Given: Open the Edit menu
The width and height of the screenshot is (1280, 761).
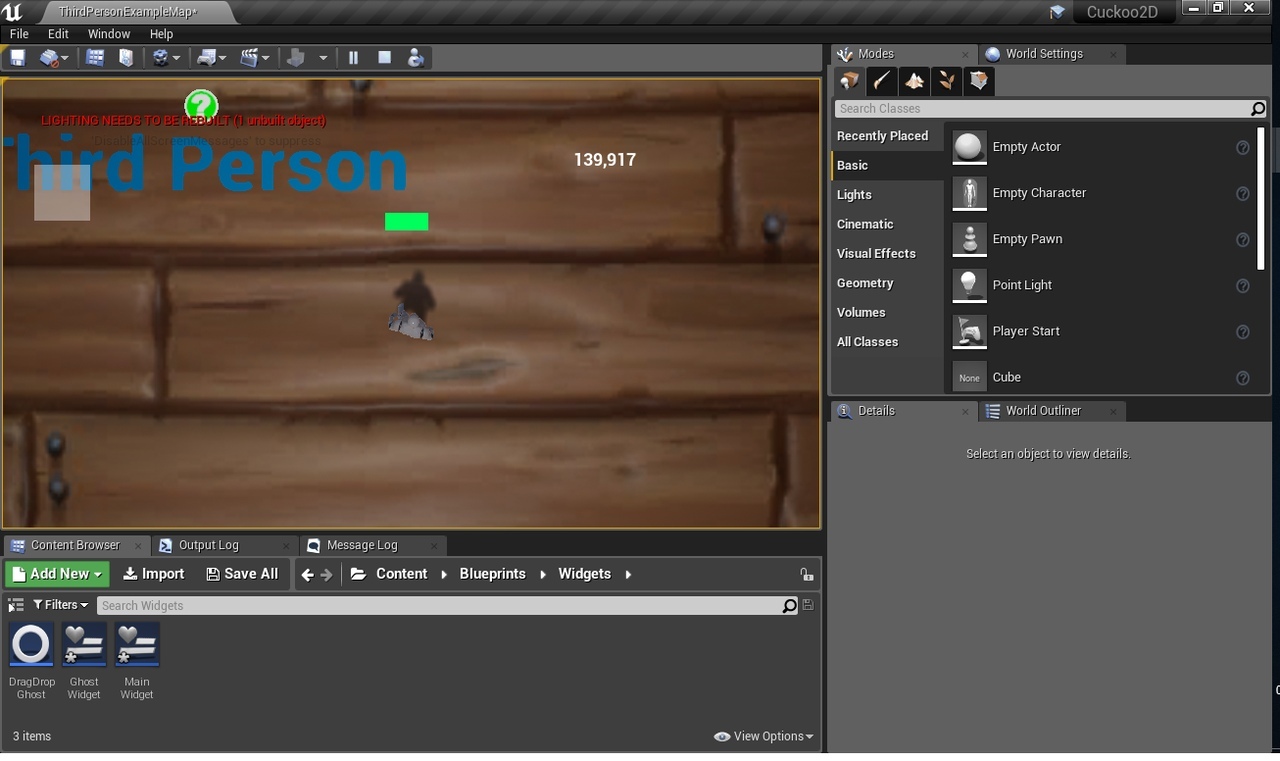Looking at the screenshot, I should [x=58, y=34].
